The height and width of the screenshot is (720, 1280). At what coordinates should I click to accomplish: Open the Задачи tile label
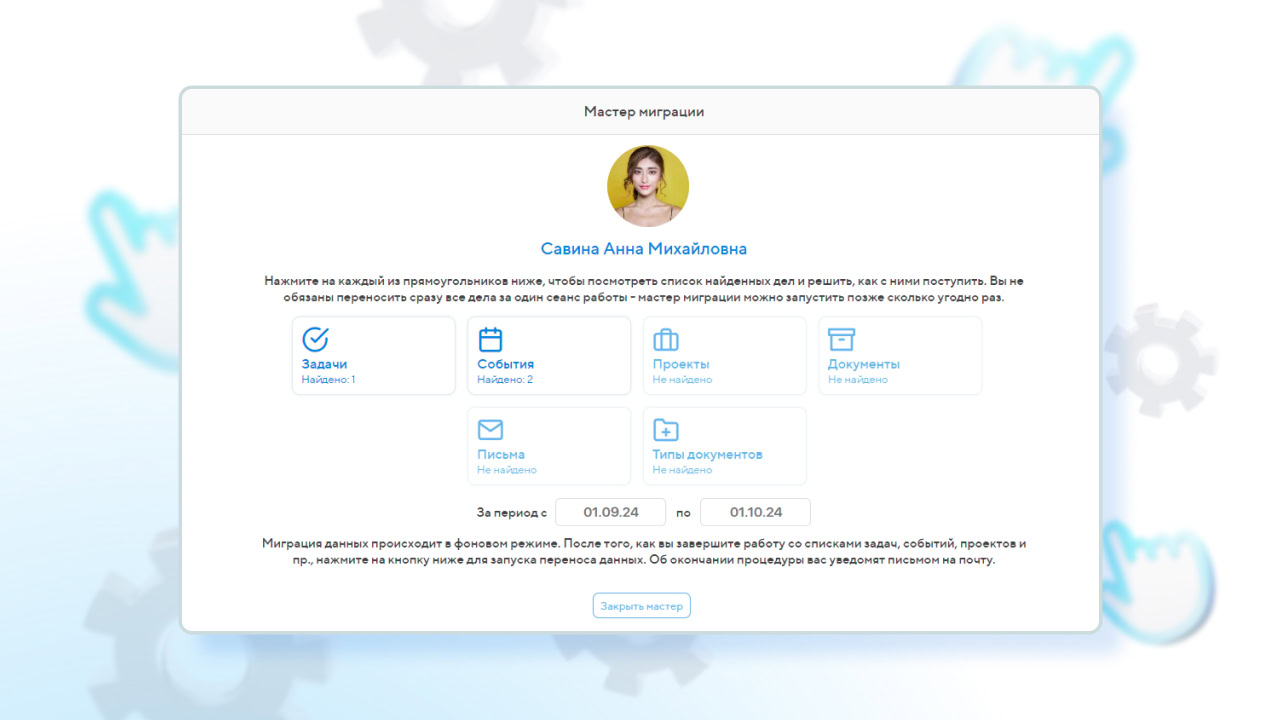pyautogui.click(x=324, y=364)
